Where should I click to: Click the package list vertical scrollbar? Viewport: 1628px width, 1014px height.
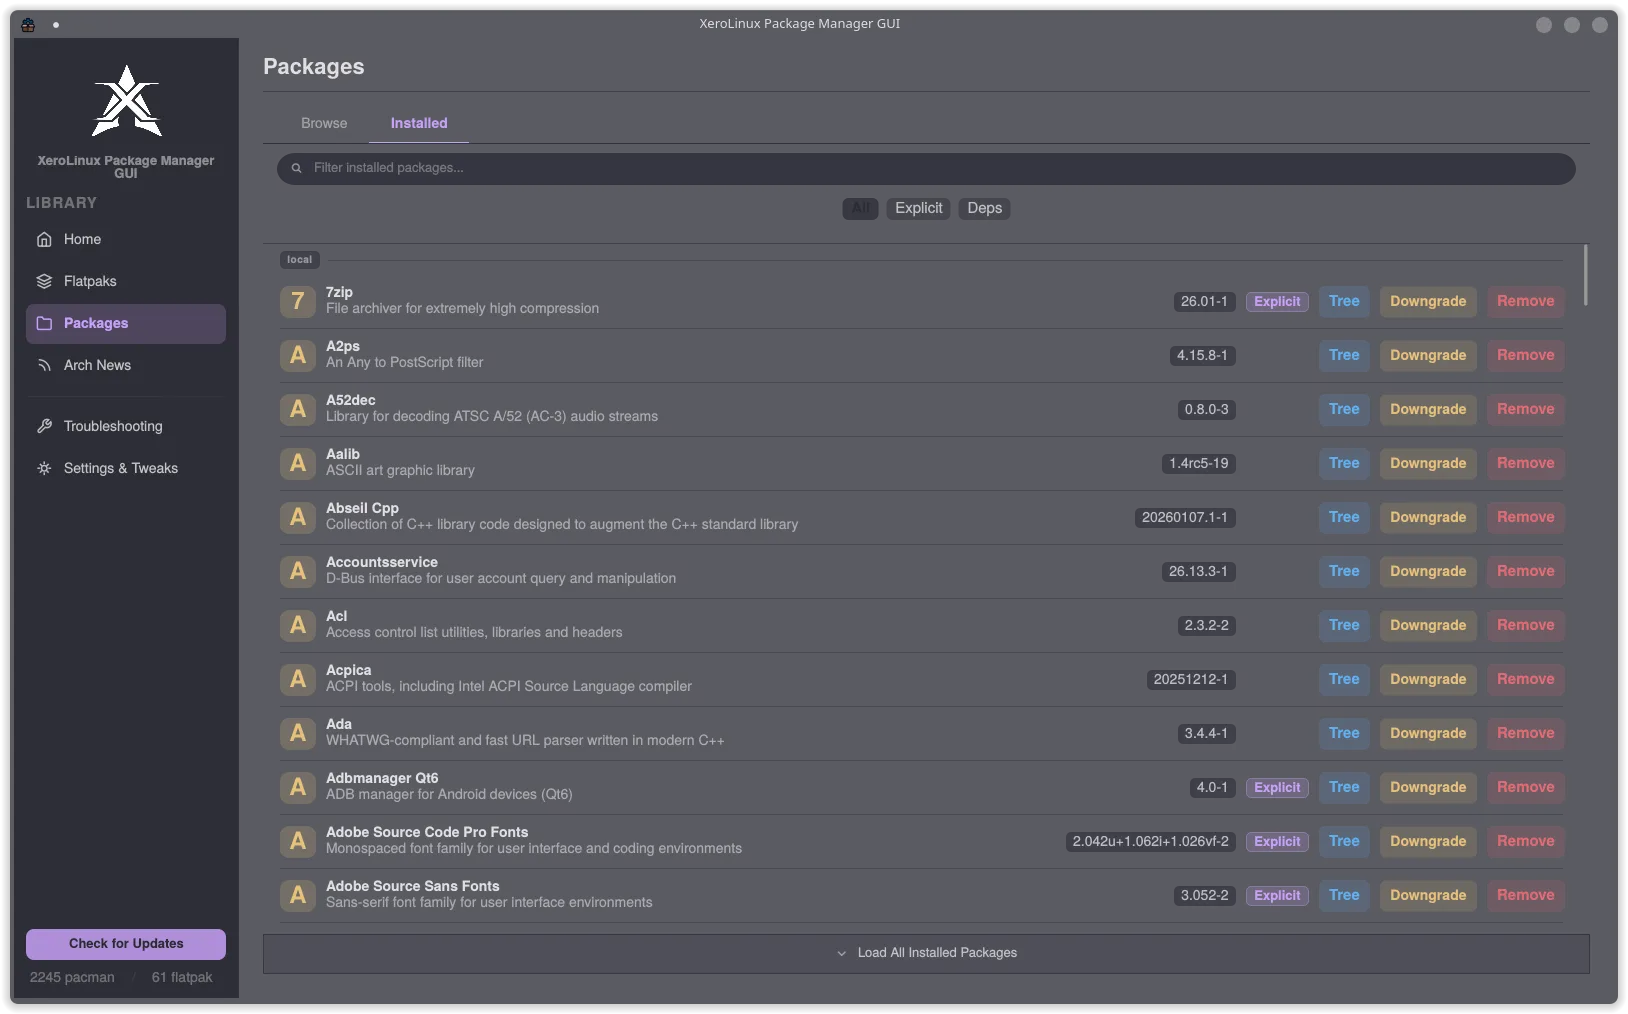pos(1586,275)
